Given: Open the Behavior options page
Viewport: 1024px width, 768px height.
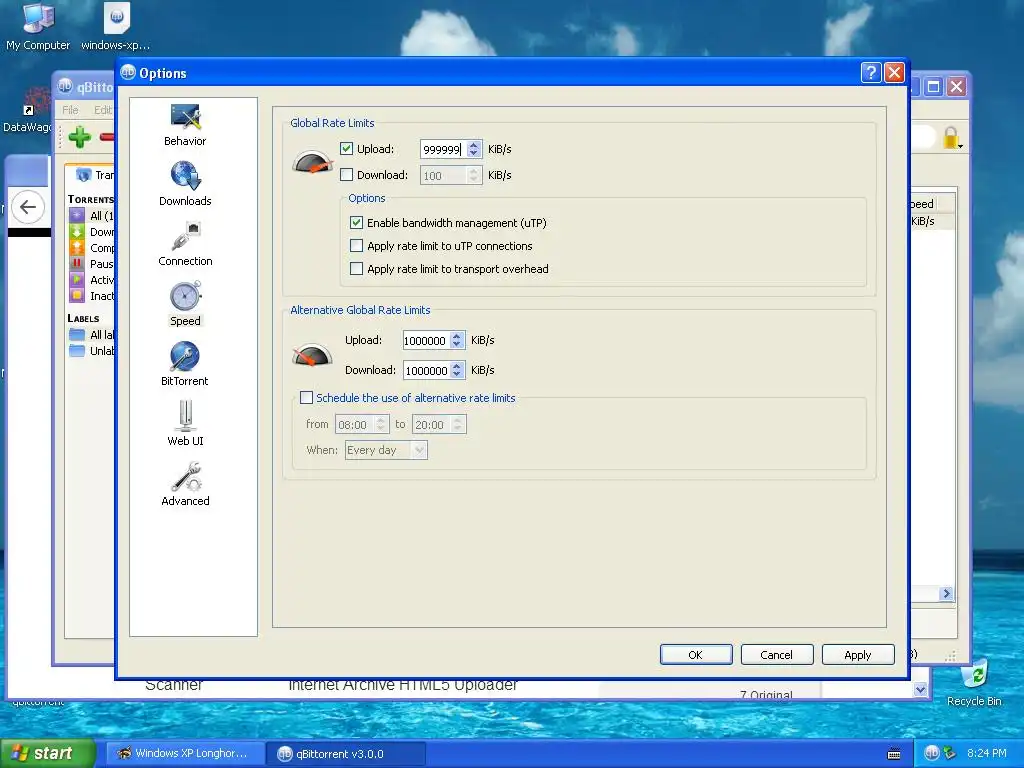Looking at the screenshot, I should coord(185,125).
